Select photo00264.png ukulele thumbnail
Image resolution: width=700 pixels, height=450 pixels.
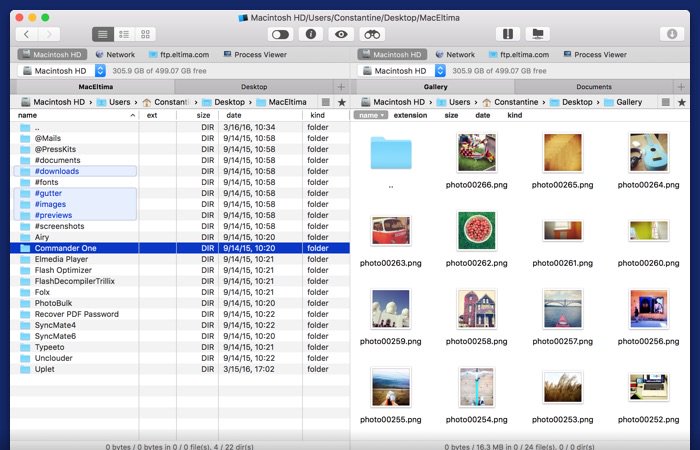tap(648, 153)
